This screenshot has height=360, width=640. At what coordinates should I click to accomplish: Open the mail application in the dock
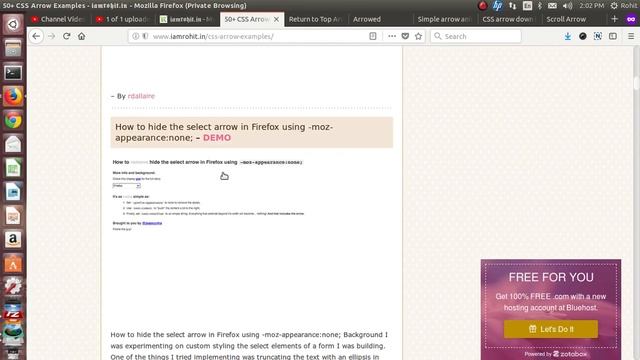(13, 144)
